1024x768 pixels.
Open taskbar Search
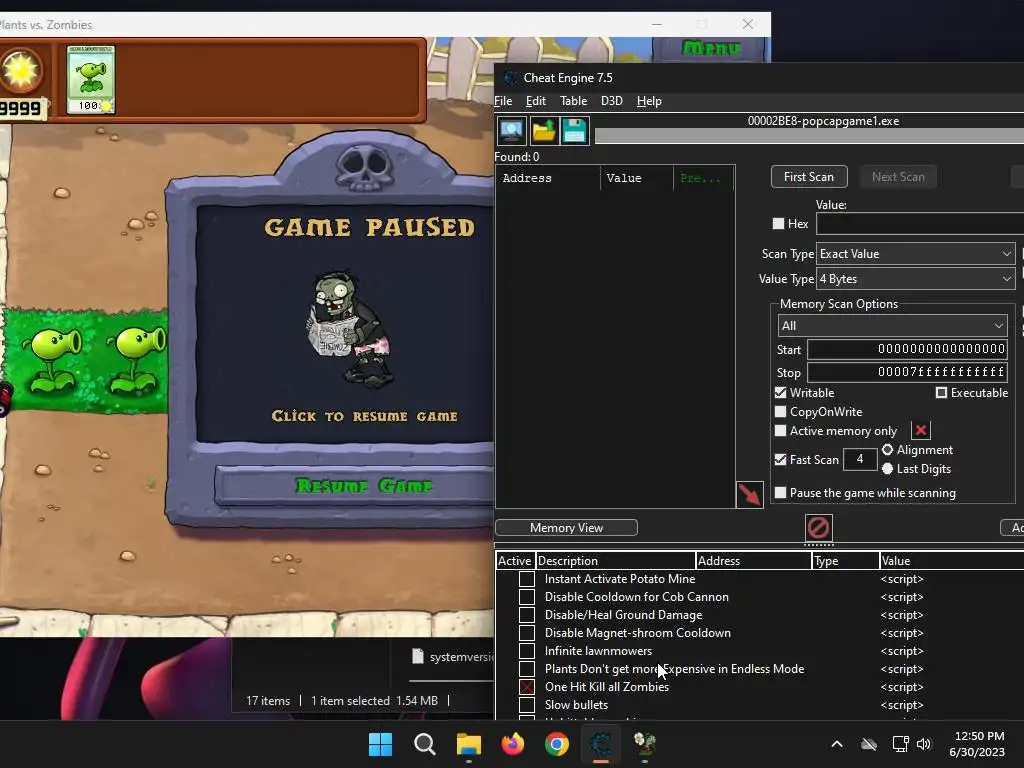tap(424, 744)
